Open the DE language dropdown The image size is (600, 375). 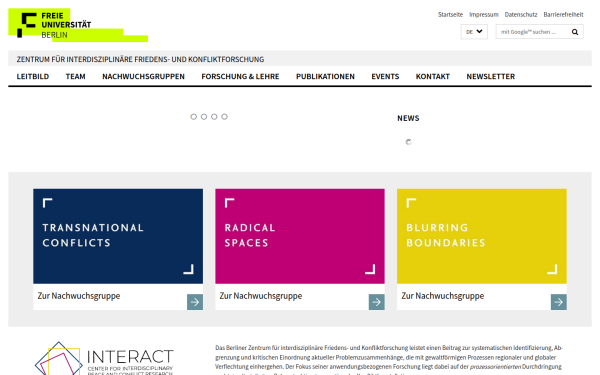[474, 32]
